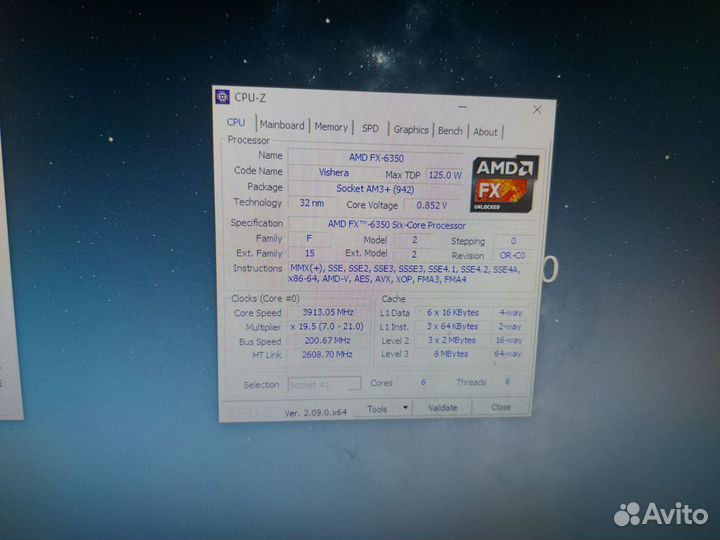The height and width of the screenshot is (540, 720).
Task: Open the Bench tab
Action: tap(450, 131)
